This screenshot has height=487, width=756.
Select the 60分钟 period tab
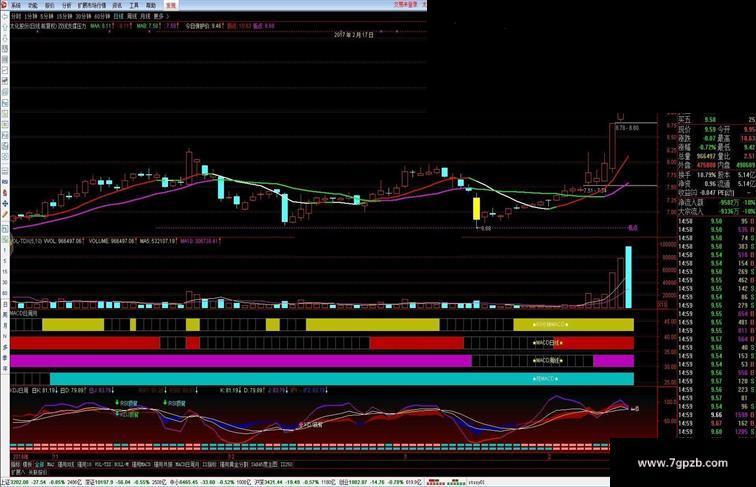[102, 16]
